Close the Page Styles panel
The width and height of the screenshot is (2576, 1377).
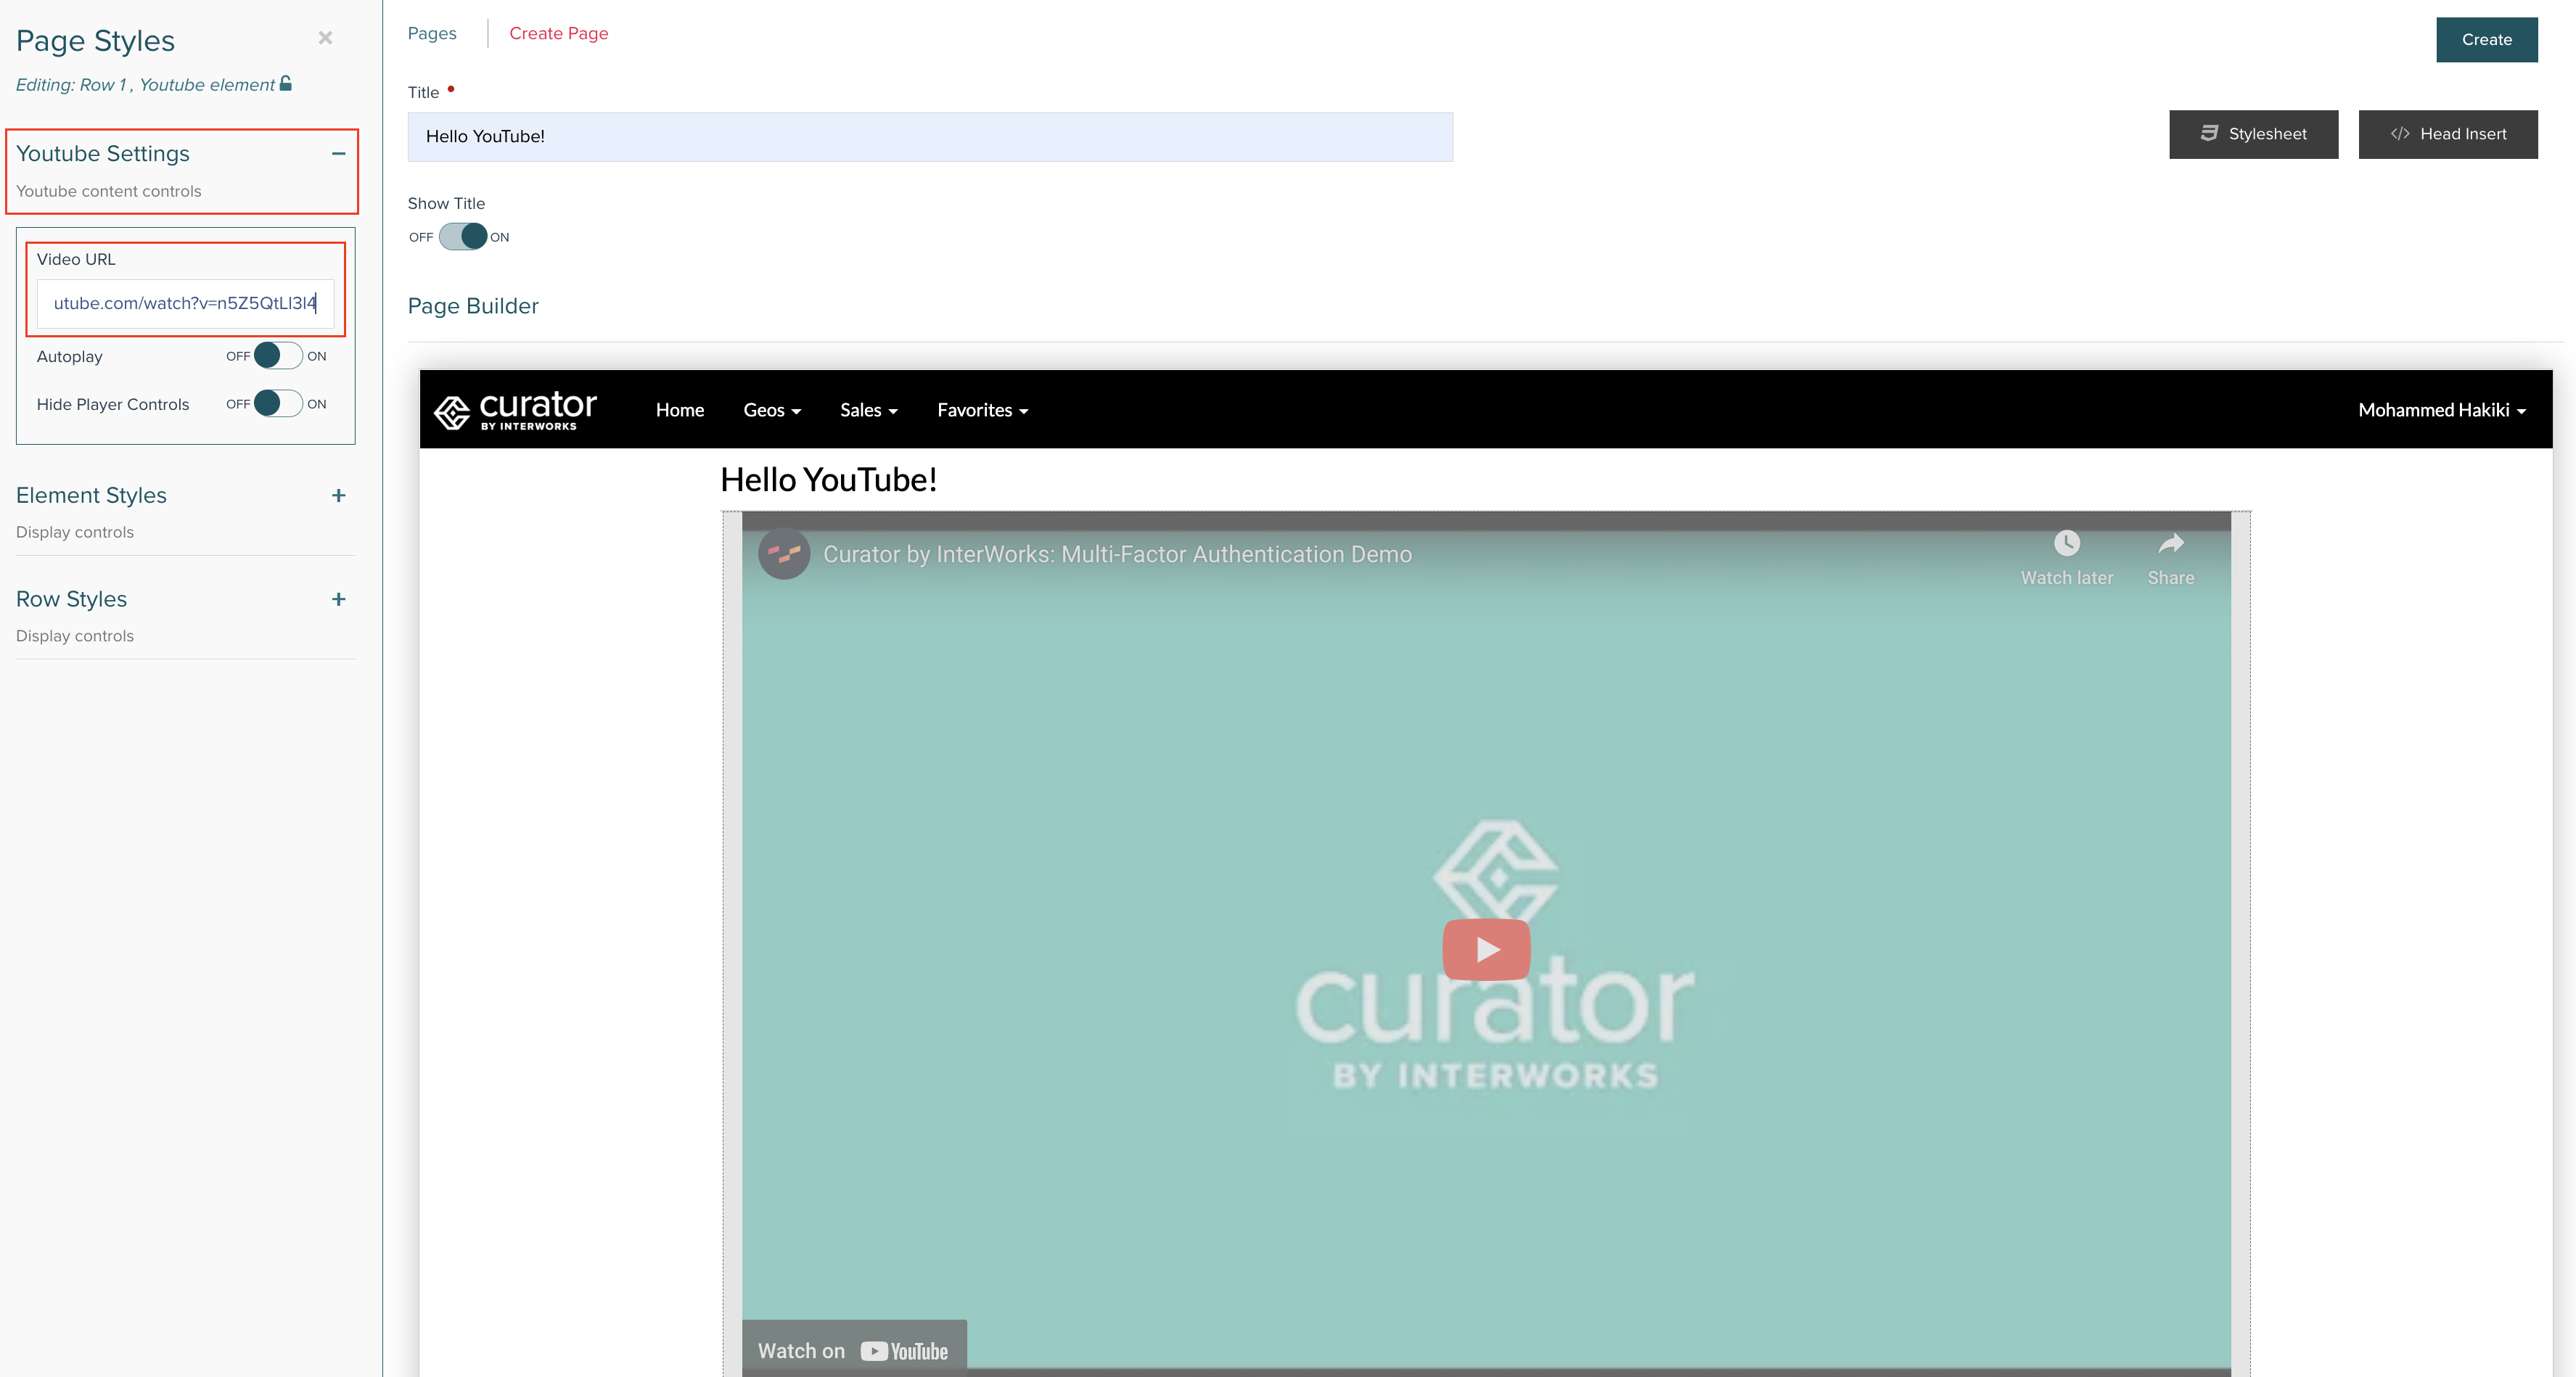click(x=325, y=38)
